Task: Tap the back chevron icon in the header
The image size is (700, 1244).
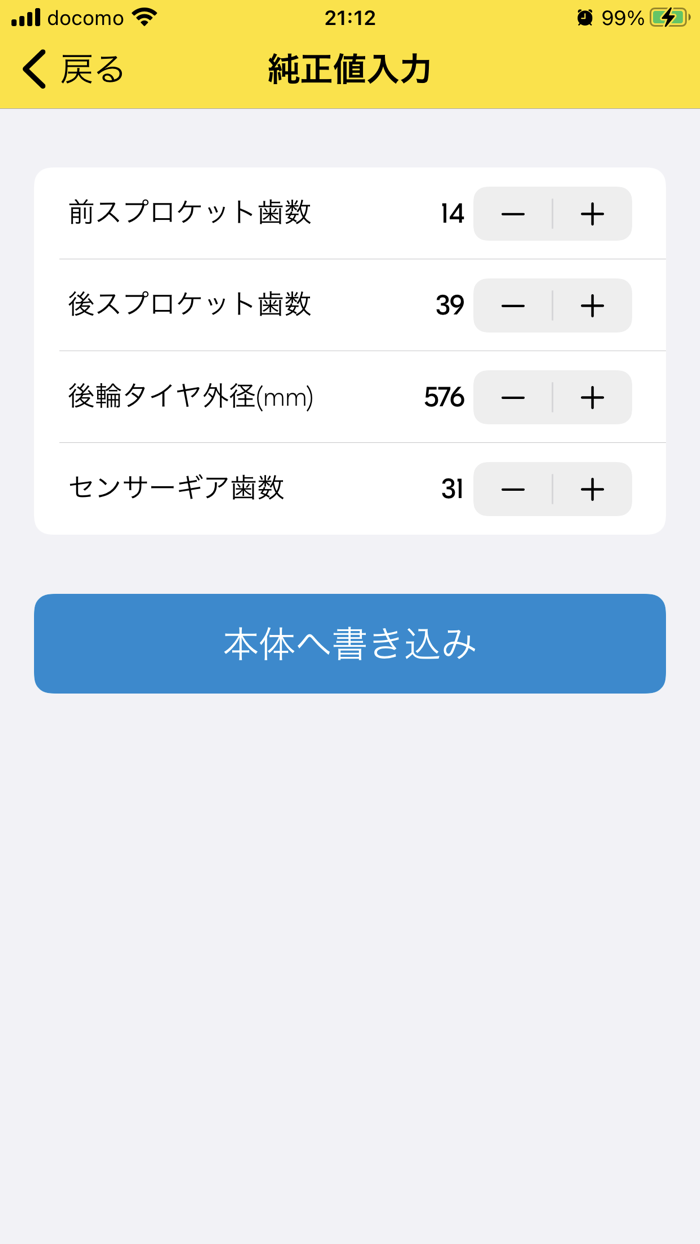Action: coord(31,70)
